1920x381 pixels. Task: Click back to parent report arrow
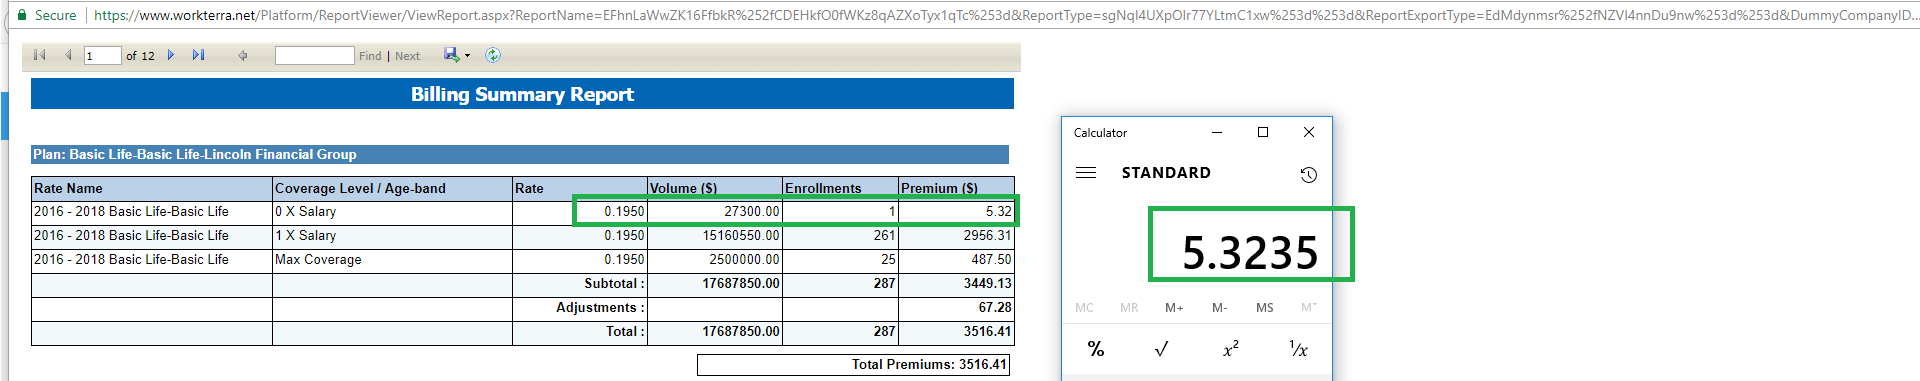pos(242,55)
